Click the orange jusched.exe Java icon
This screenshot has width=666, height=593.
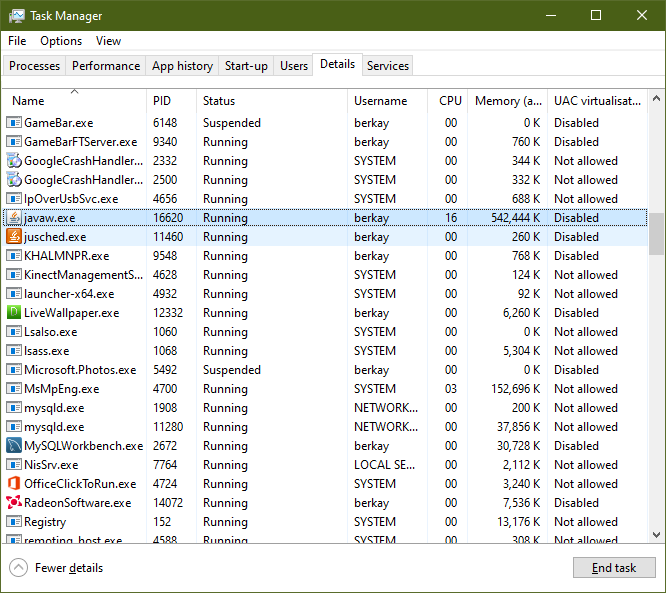click(14, 237)
